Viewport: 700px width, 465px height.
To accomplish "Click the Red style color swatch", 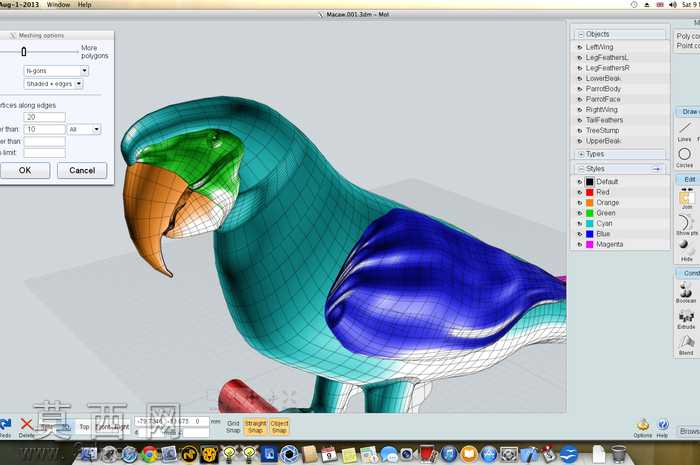I will tap(590, 192).
